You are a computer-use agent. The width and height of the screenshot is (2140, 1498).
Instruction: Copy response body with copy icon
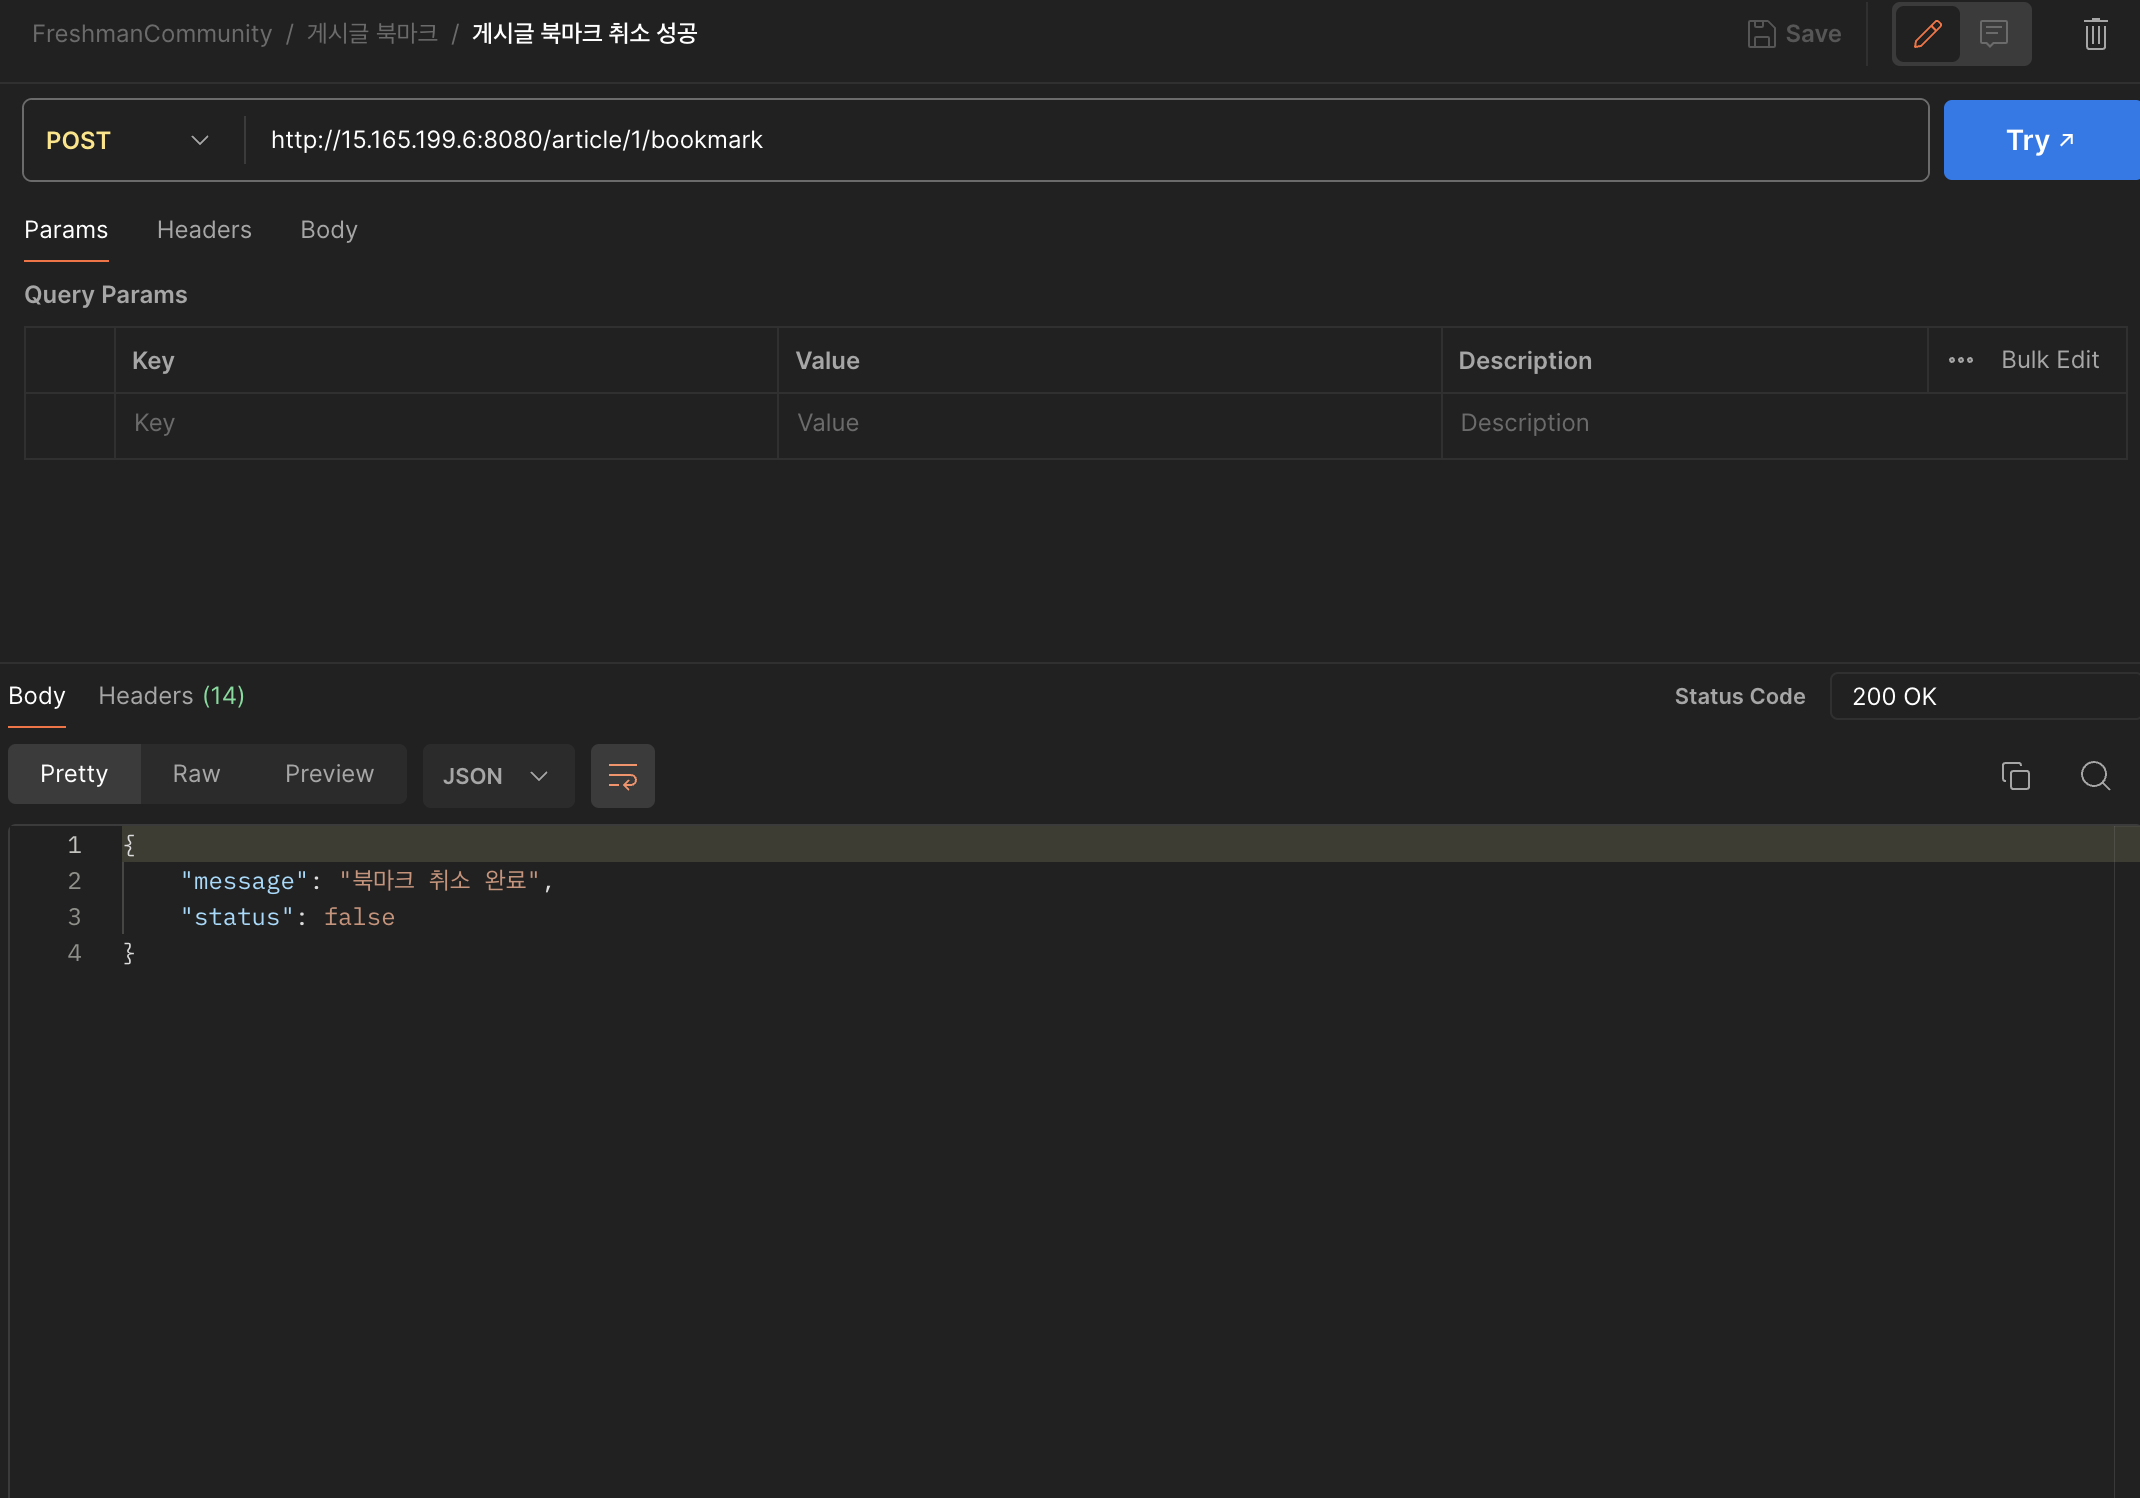click(x=2015, y=776)
